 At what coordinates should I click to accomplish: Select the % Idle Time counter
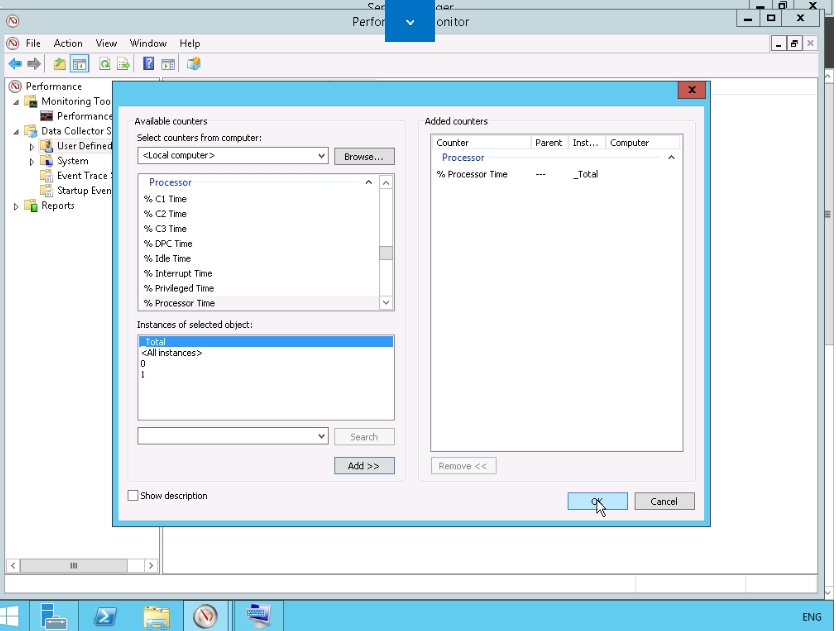point(167,259)
